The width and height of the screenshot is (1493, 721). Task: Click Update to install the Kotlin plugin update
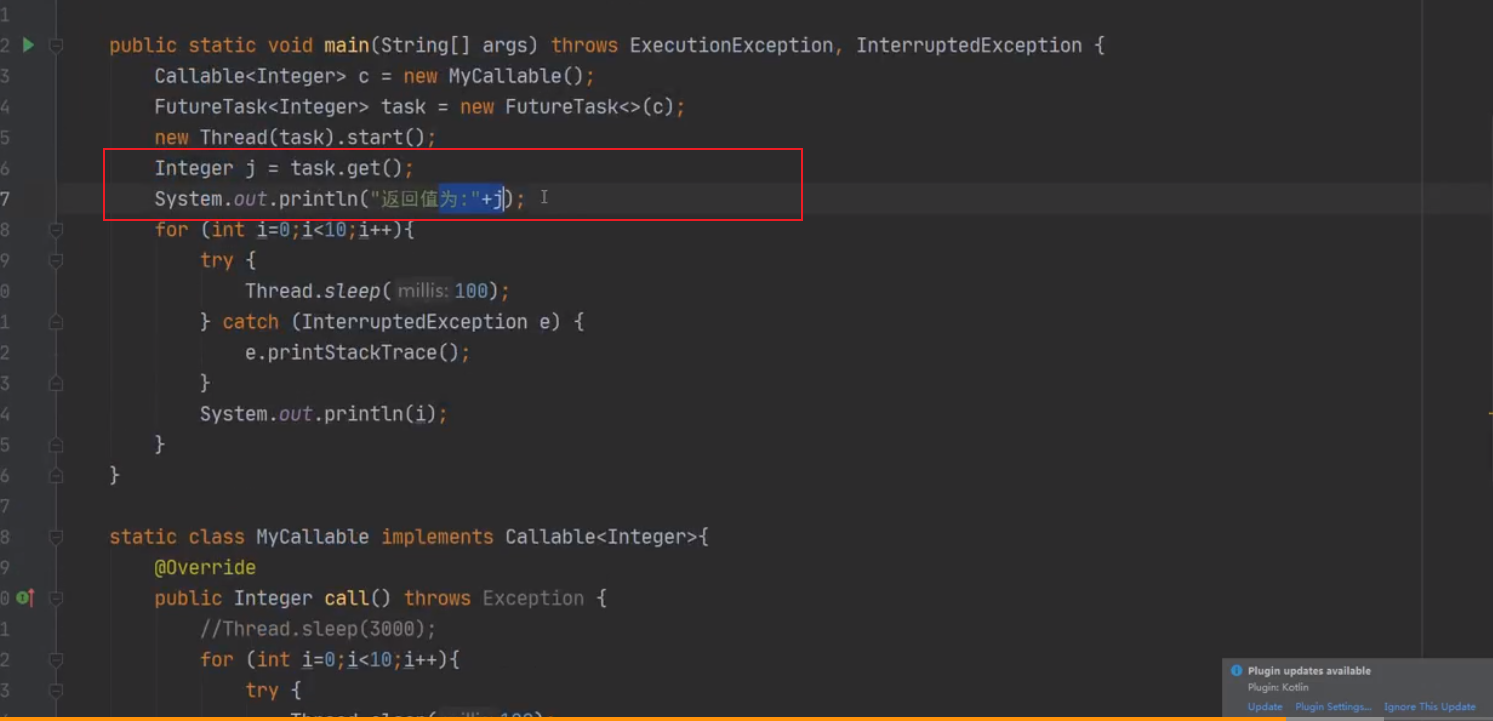click(1264, 706)
